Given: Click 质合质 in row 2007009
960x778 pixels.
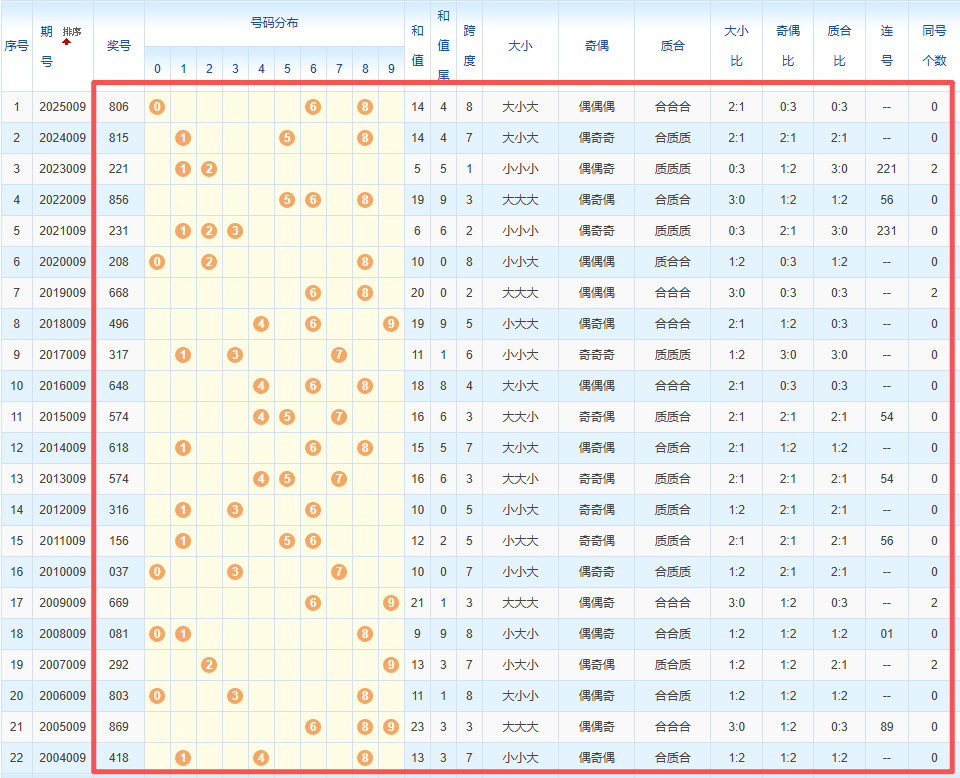Looking at the screenshot, I should point(672,665).
